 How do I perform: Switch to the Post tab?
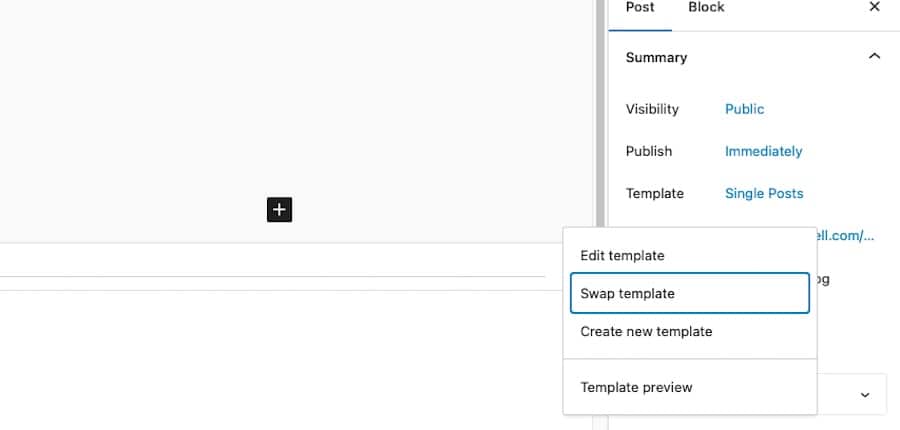(x=640, y=7)
